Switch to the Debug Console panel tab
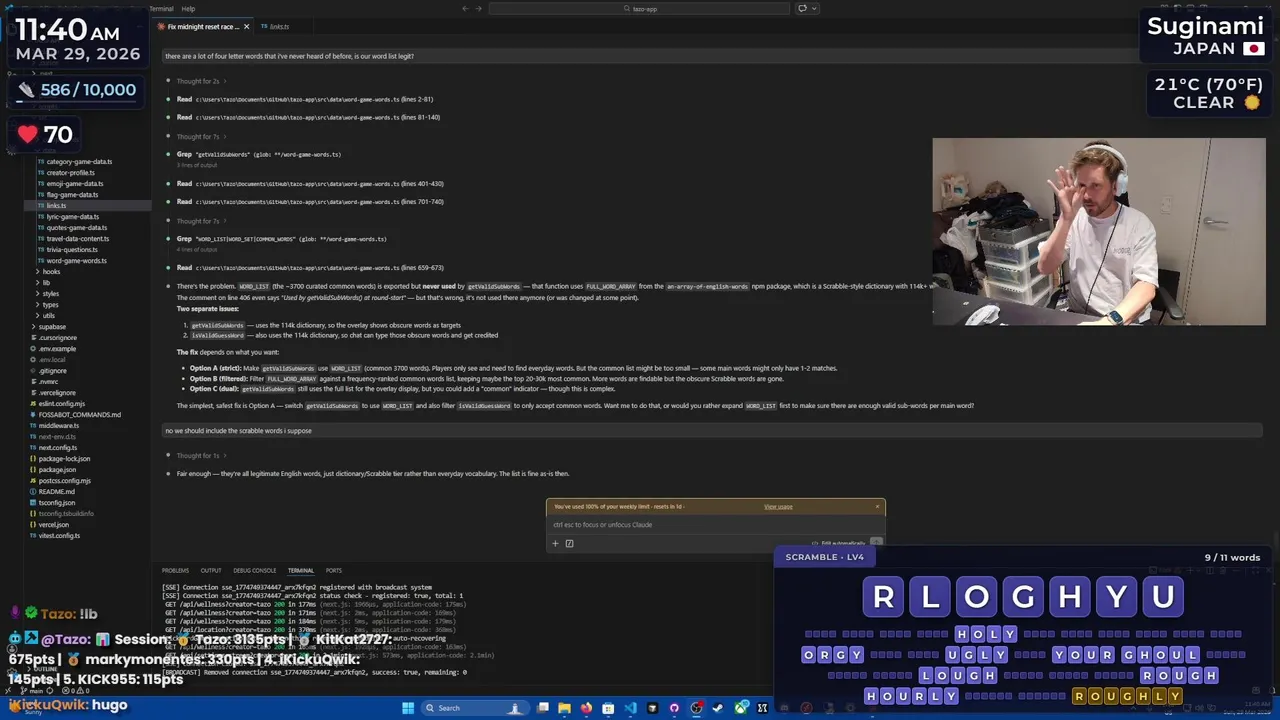The image size is (1280, 720). point(255,571)
